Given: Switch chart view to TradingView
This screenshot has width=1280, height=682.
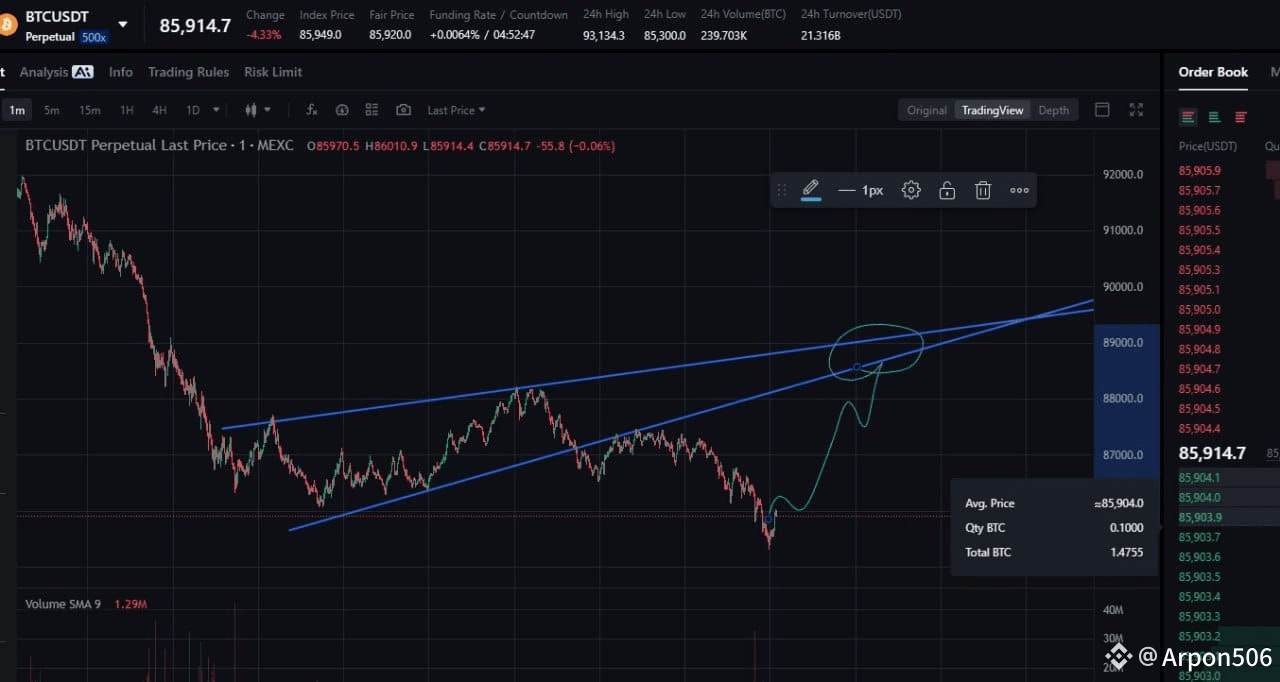Looking at the screenshot, I should [992, 110].
